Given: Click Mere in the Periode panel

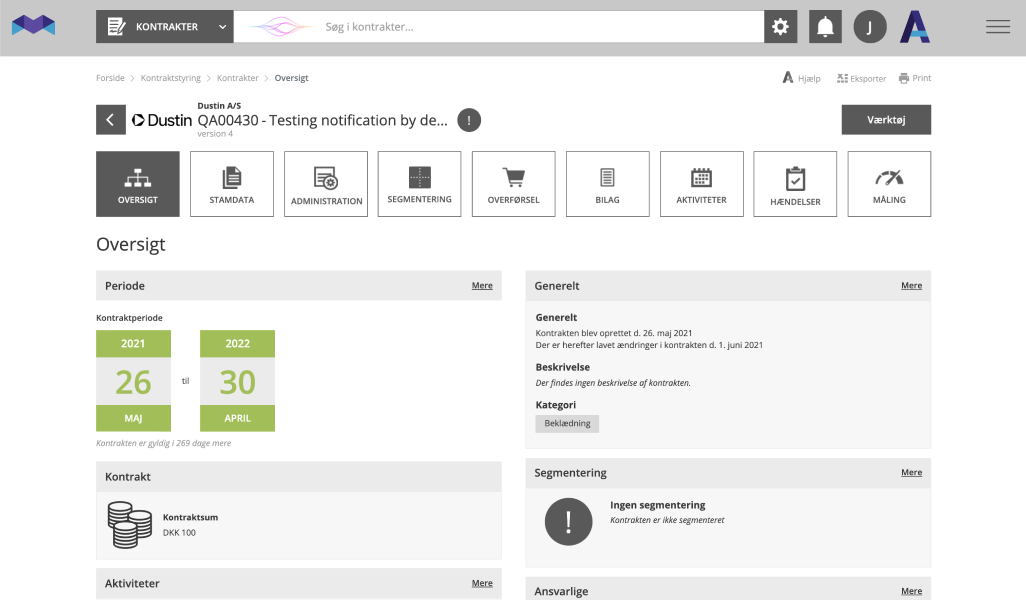Looking at the screenshot, I should (482, 285).
